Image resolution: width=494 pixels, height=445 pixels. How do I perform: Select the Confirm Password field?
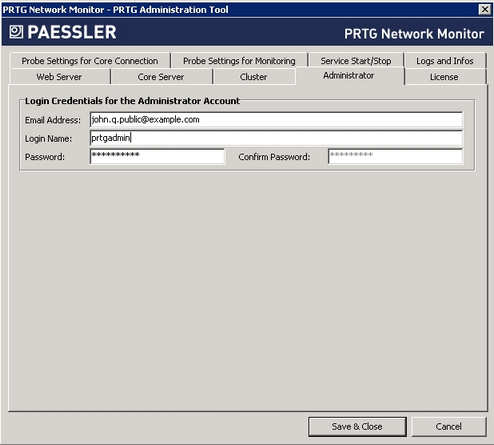[x=396, y=156]
